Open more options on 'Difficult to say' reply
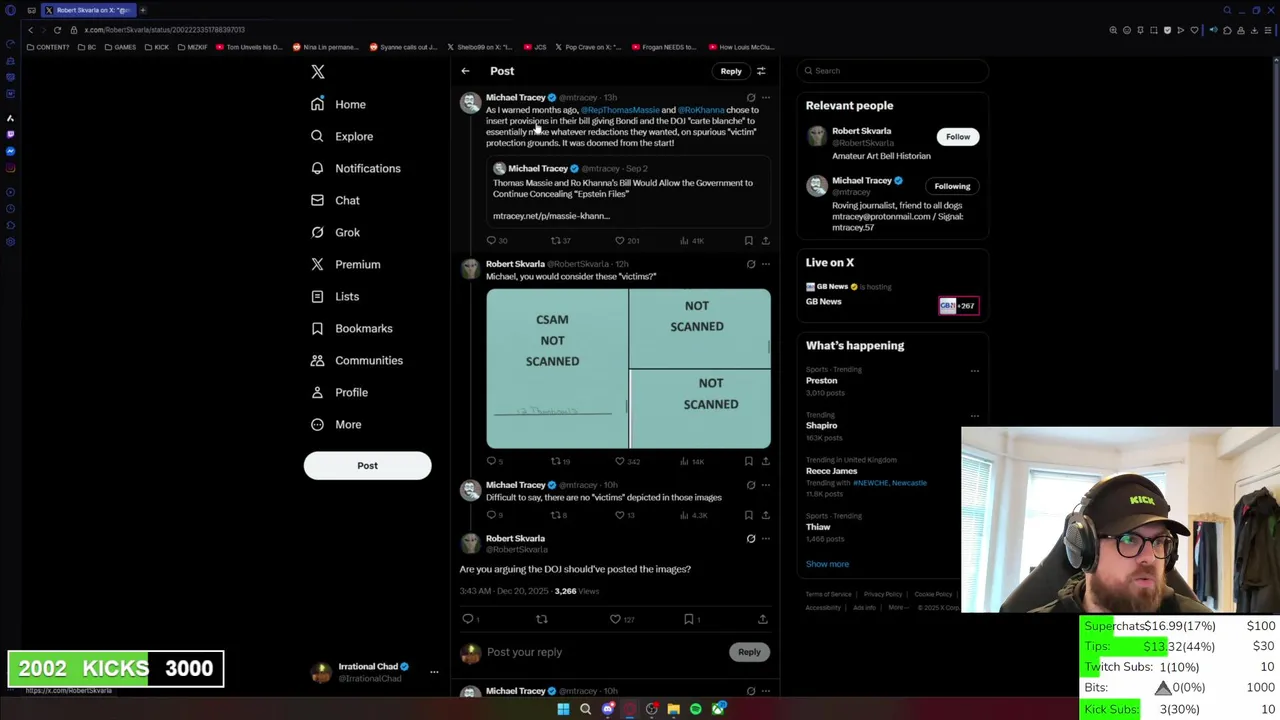Image resolution: width=1280 pixels, height=720 pixels. [766, 485]
